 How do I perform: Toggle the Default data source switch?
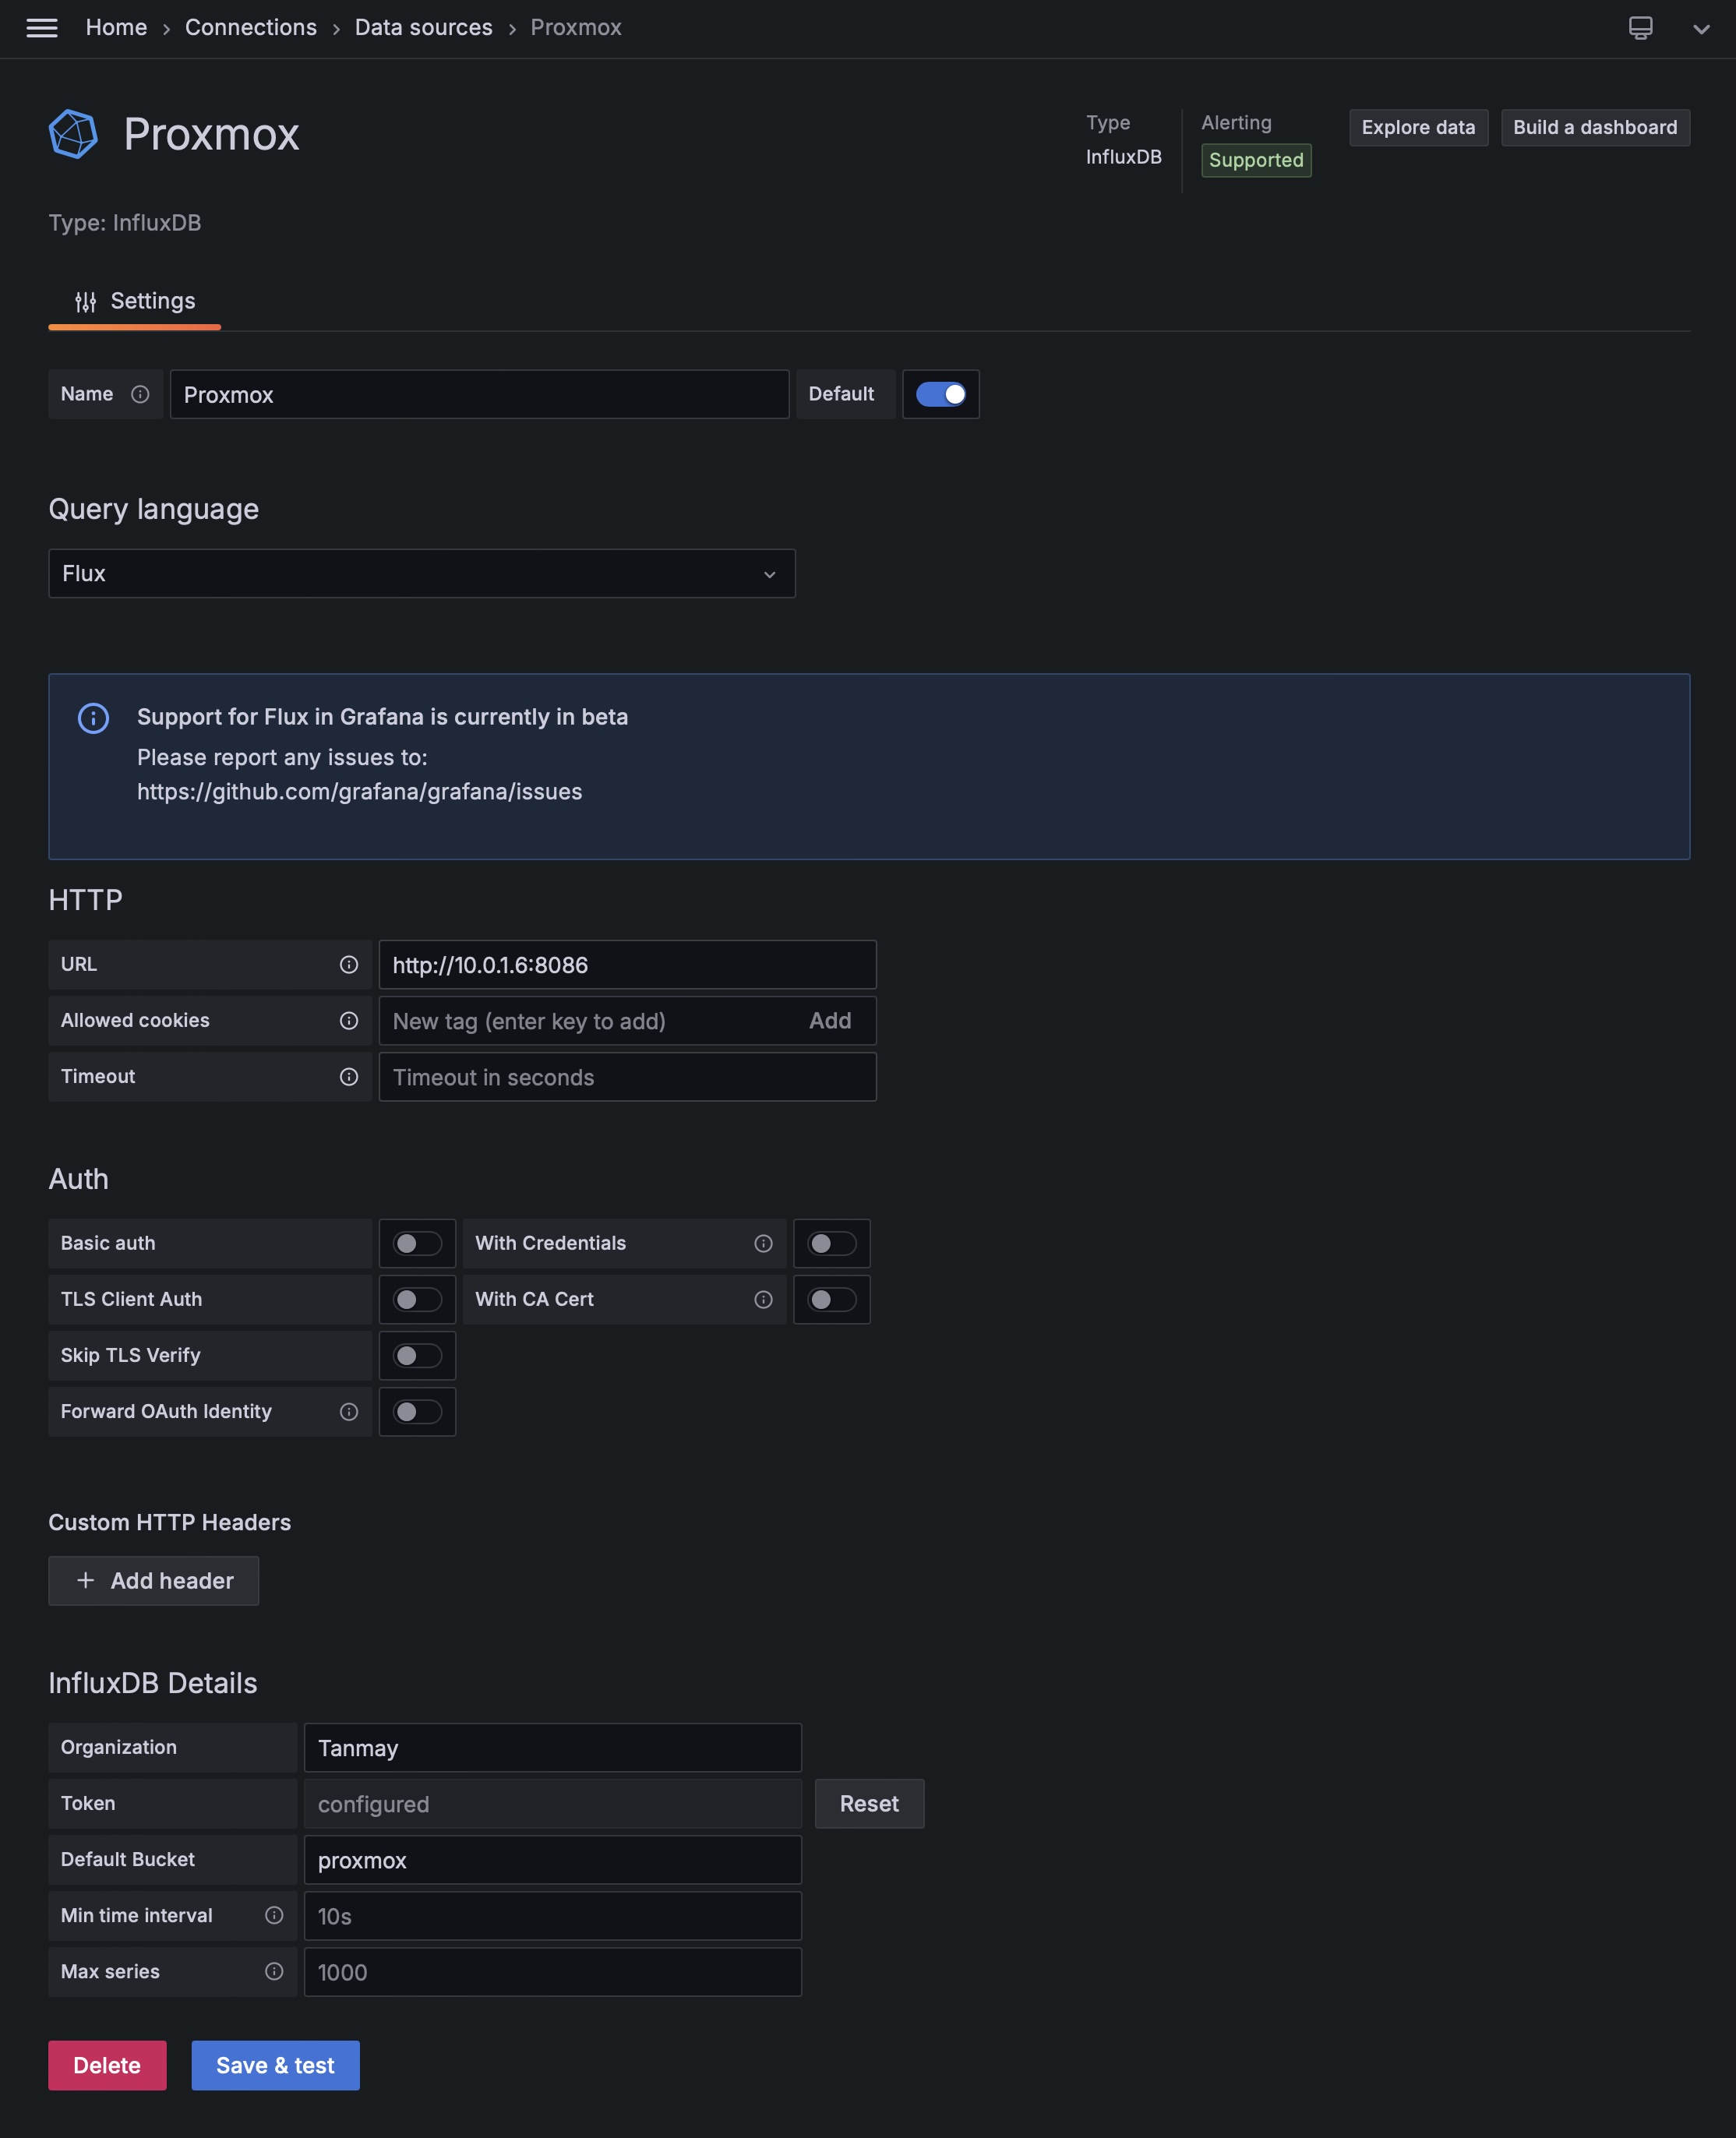pos(940,394)
